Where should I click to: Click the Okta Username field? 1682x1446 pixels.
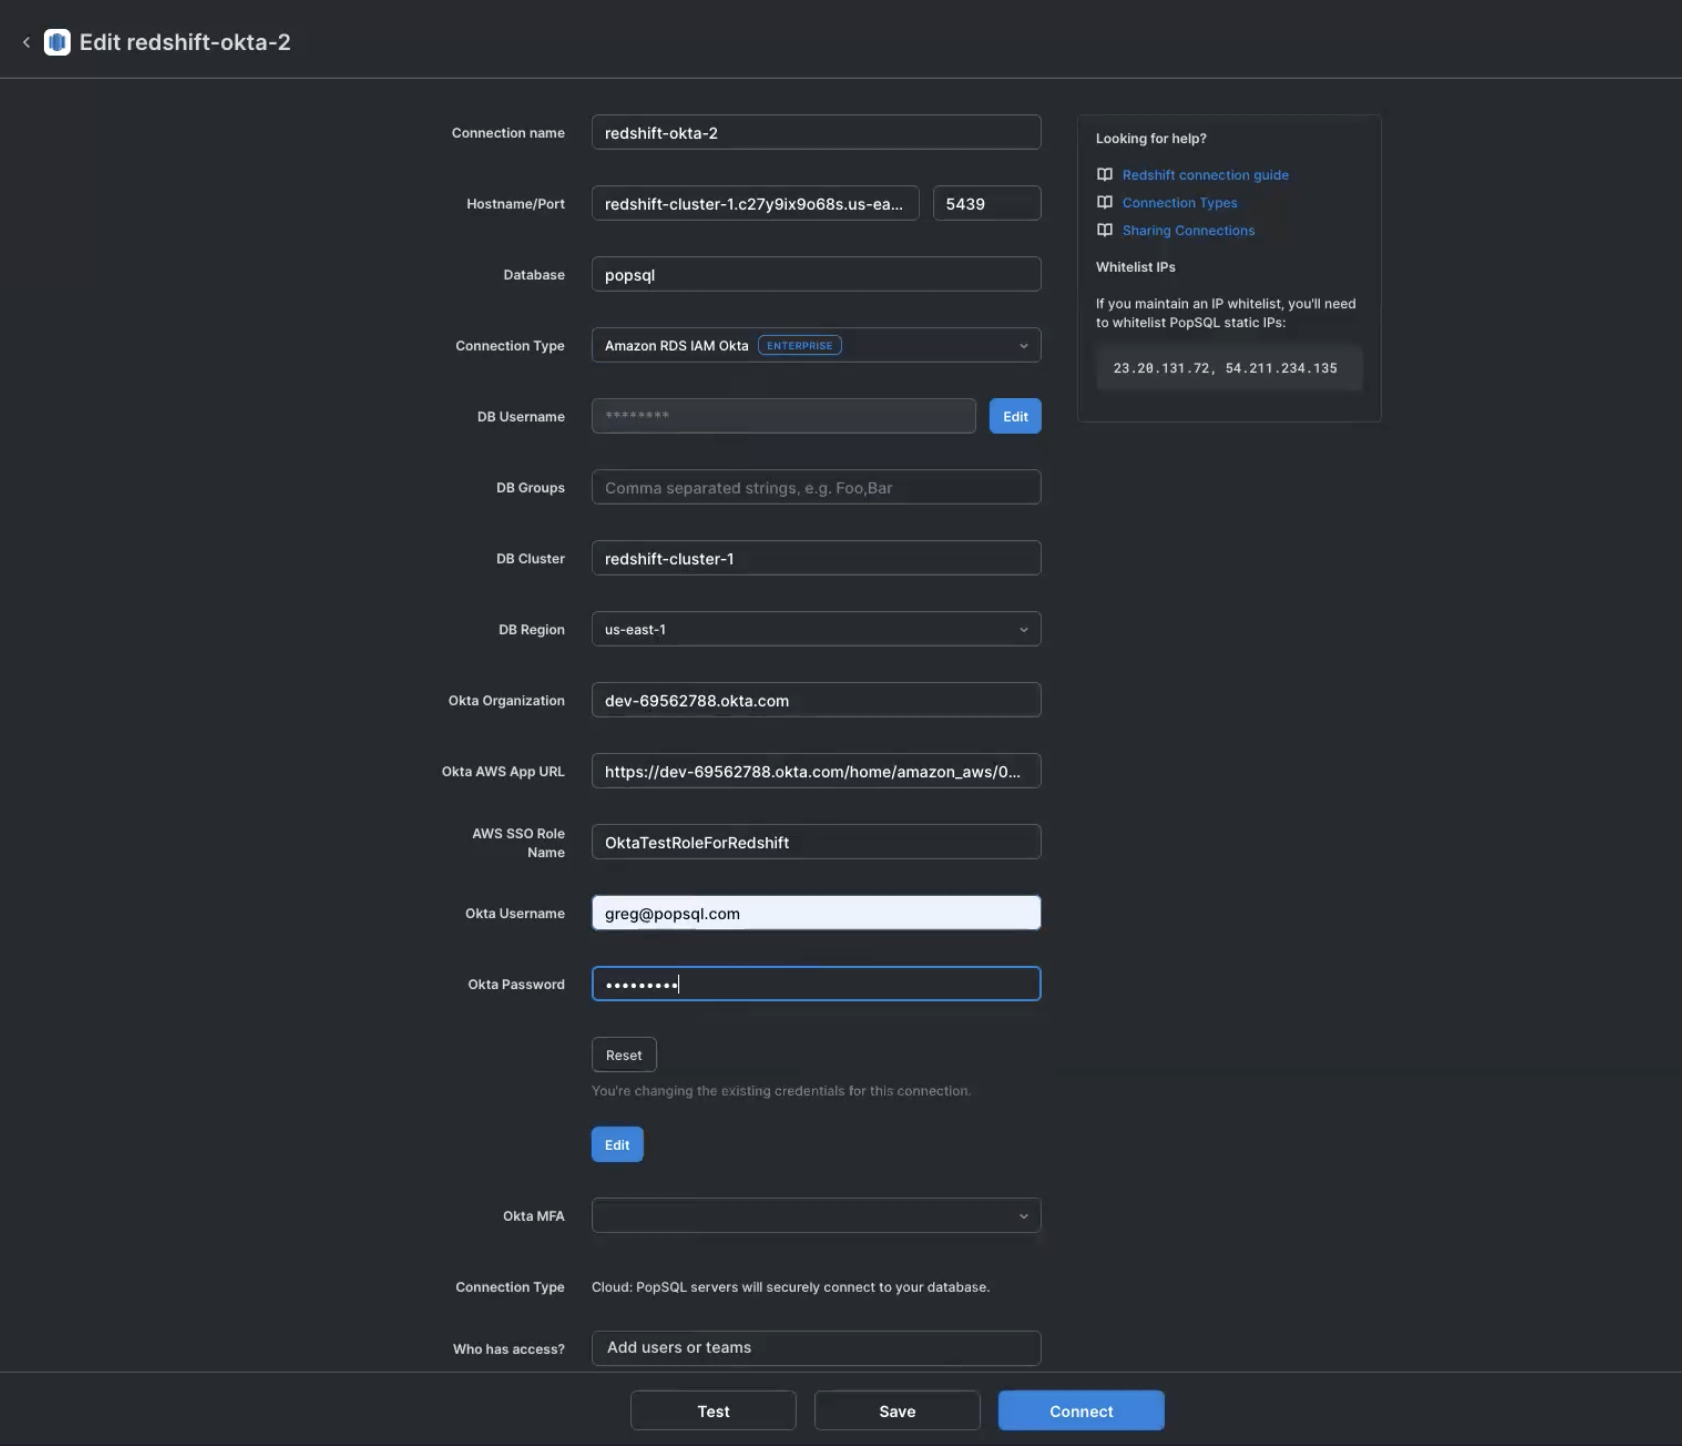[x=816, y=913]
